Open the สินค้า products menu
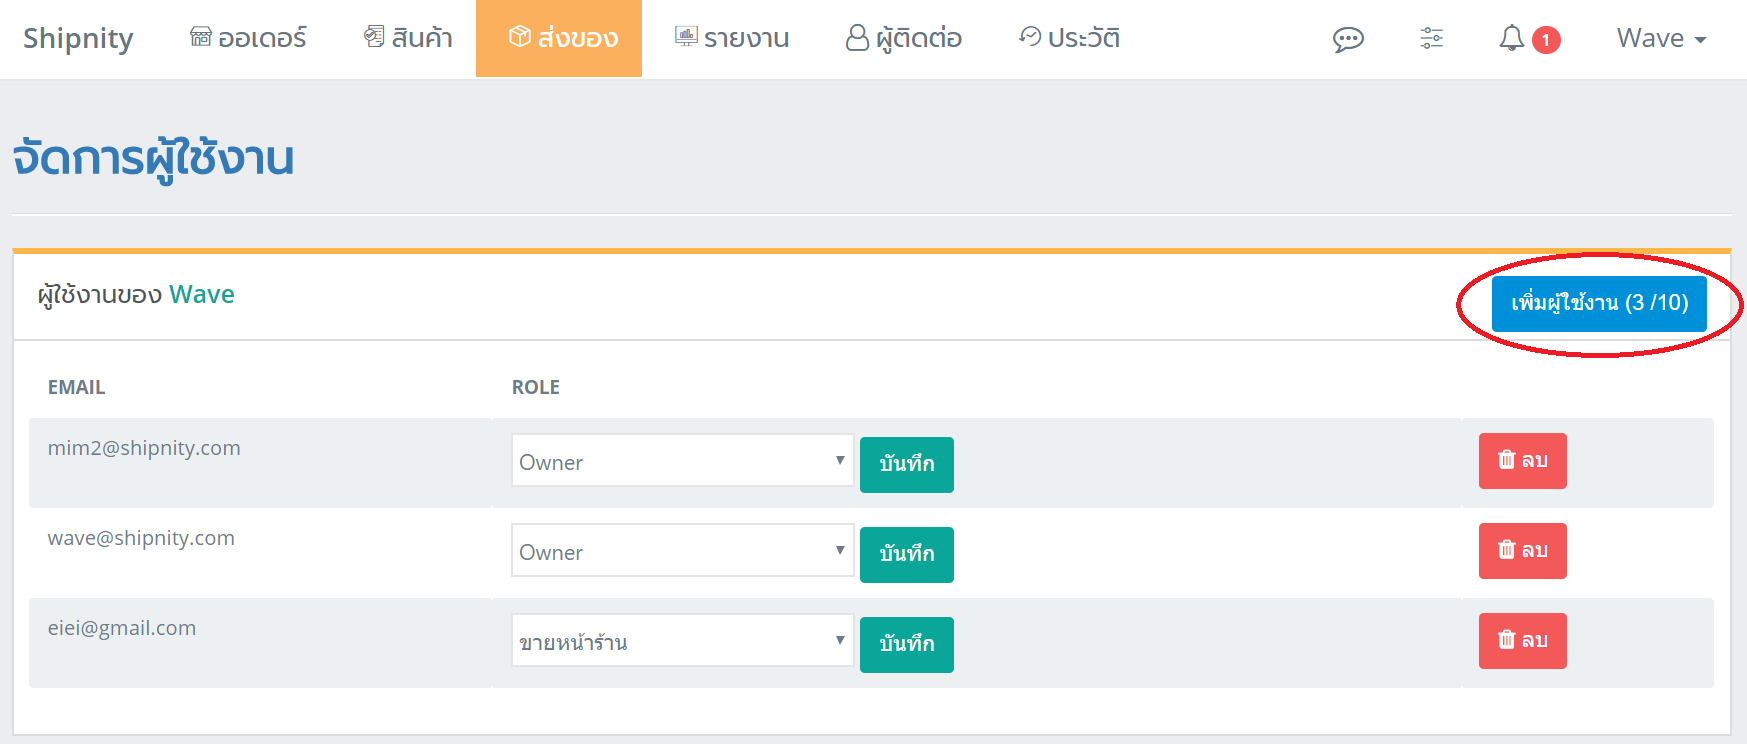 [x=408, y=38]
